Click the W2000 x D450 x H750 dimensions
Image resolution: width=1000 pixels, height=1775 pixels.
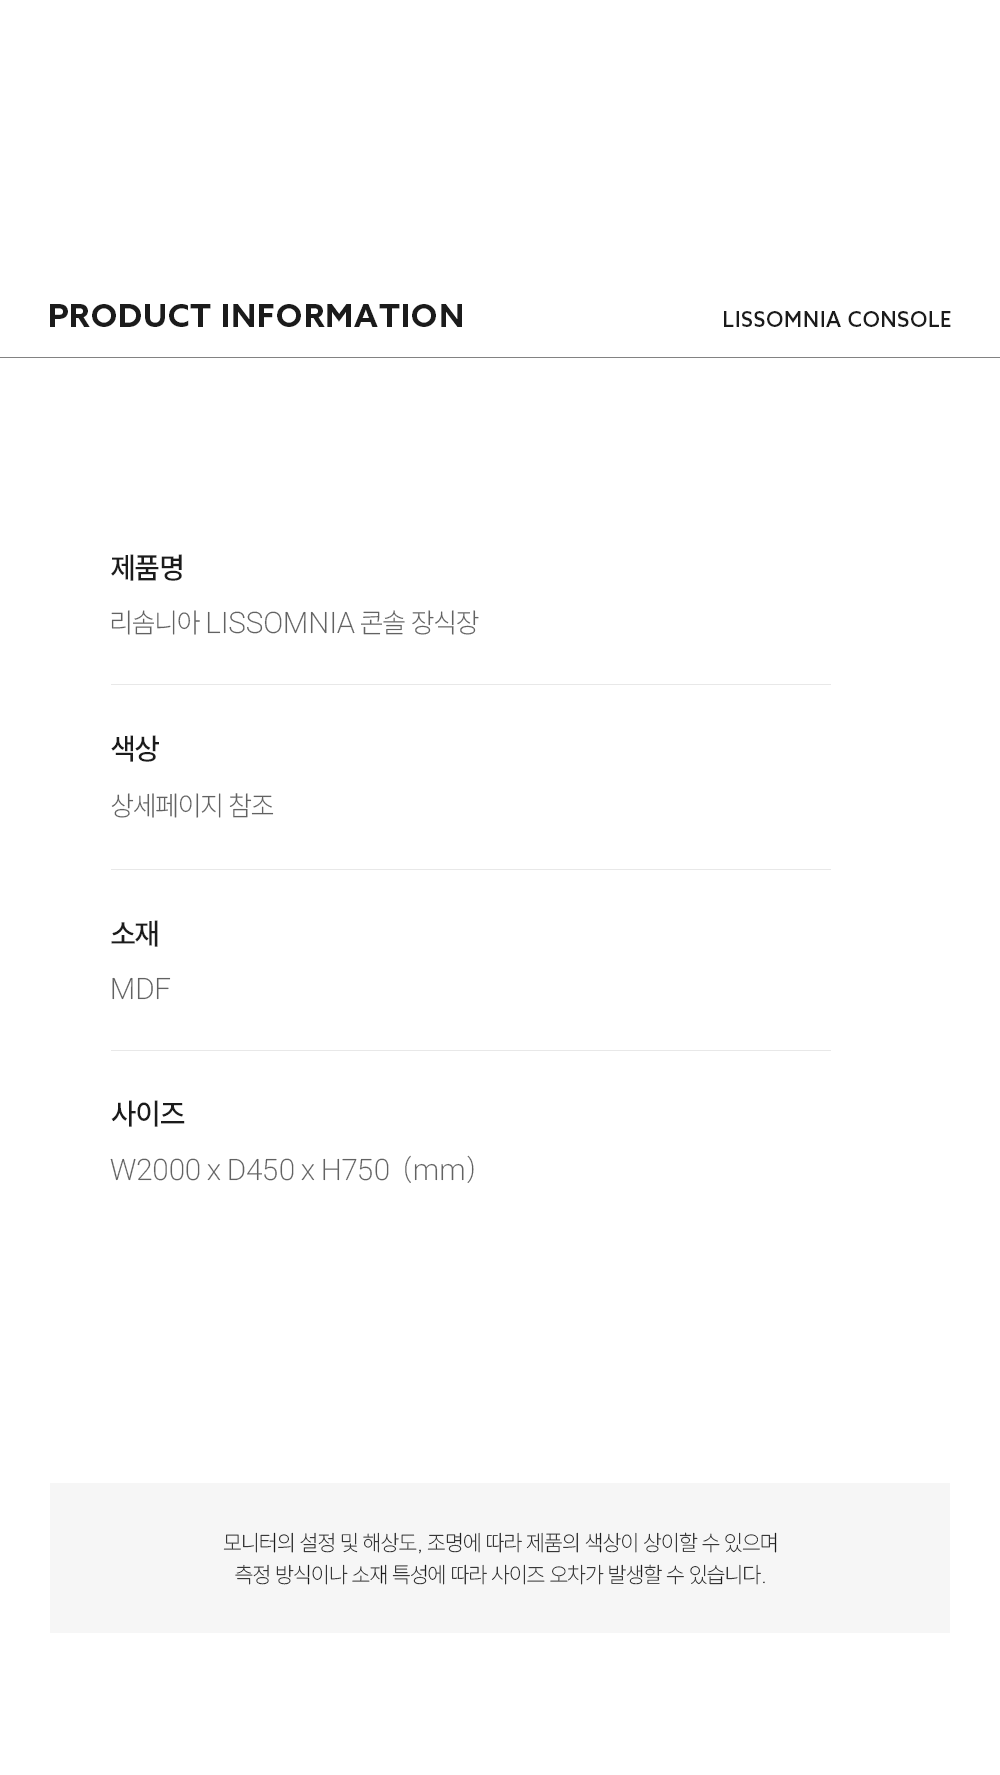coord(250,1170)
